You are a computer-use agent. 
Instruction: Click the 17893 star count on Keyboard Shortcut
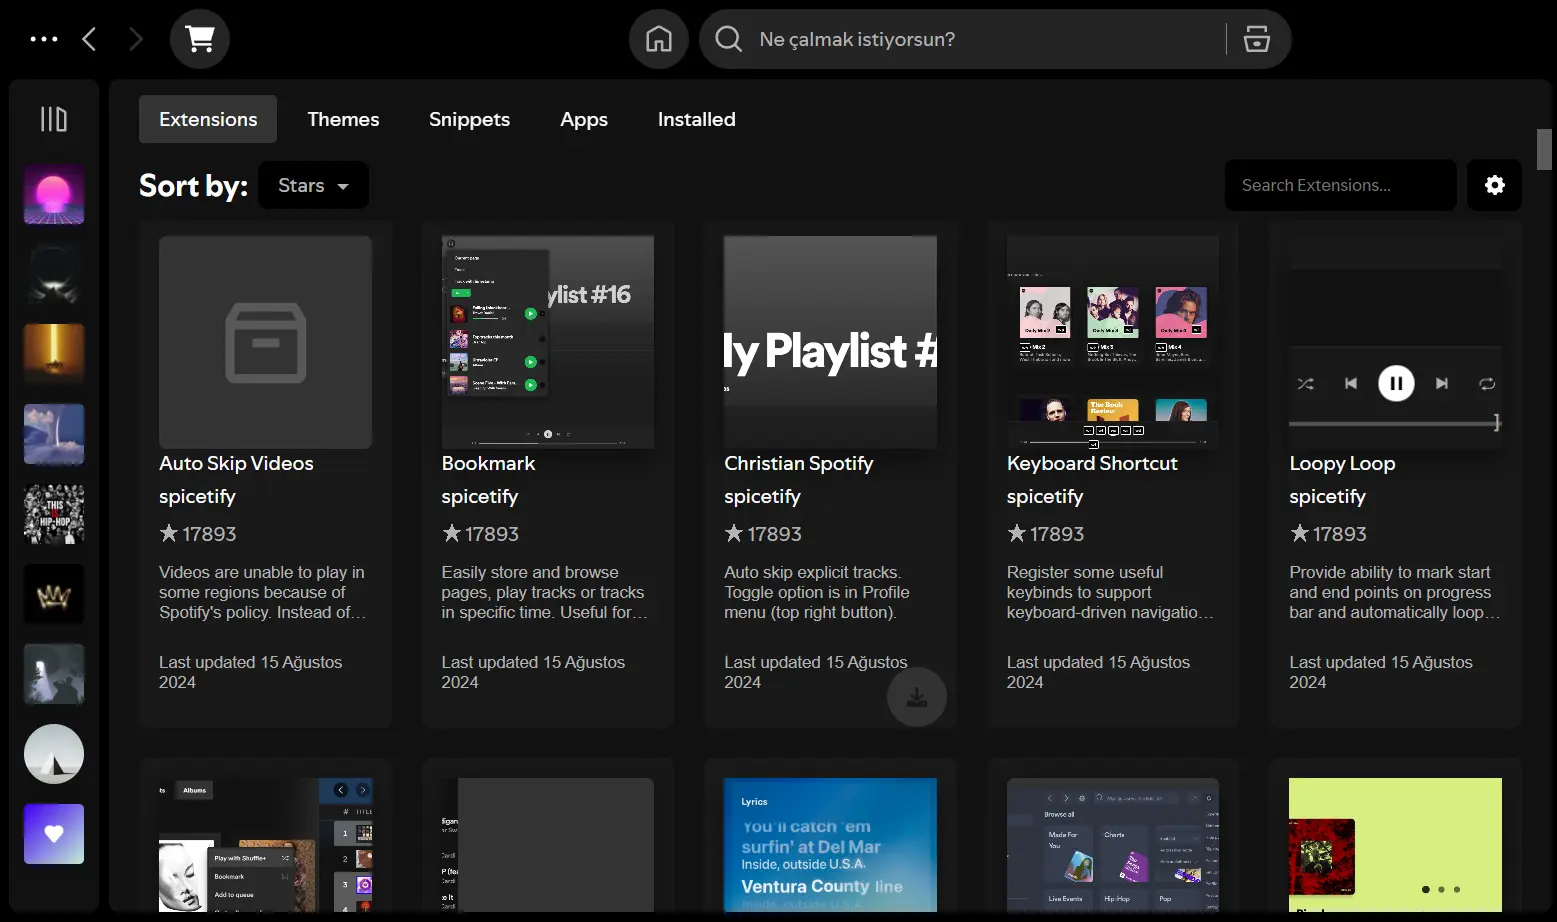coord(1046,534)
